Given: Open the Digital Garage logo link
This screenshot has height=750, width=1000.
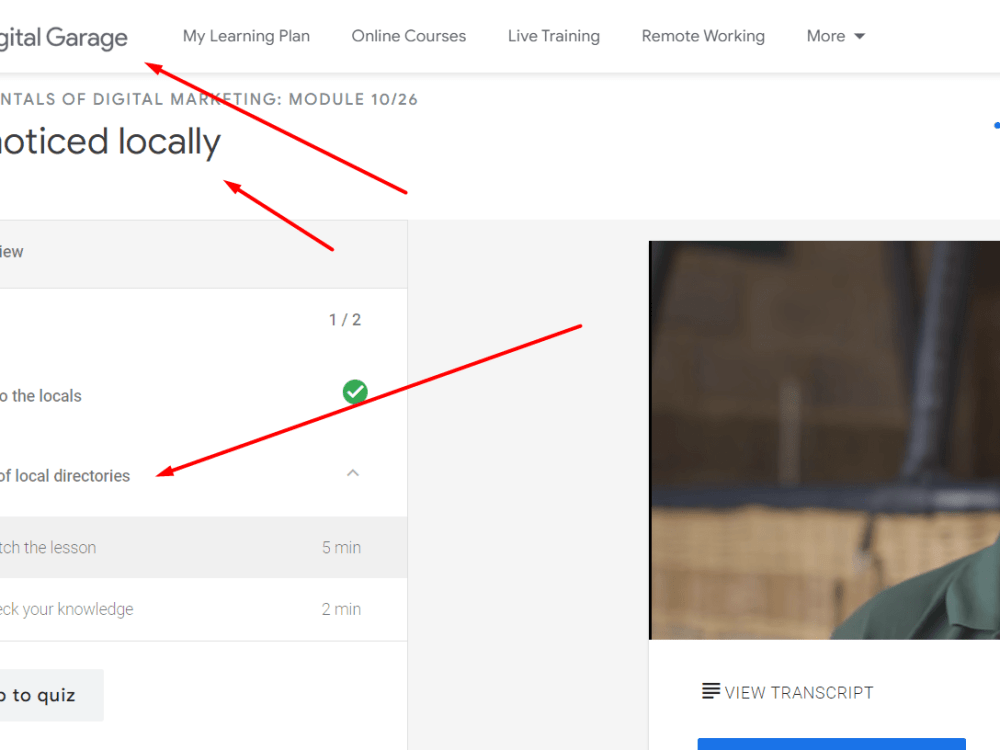Looking at the screenshot, I should click(63, 38).
